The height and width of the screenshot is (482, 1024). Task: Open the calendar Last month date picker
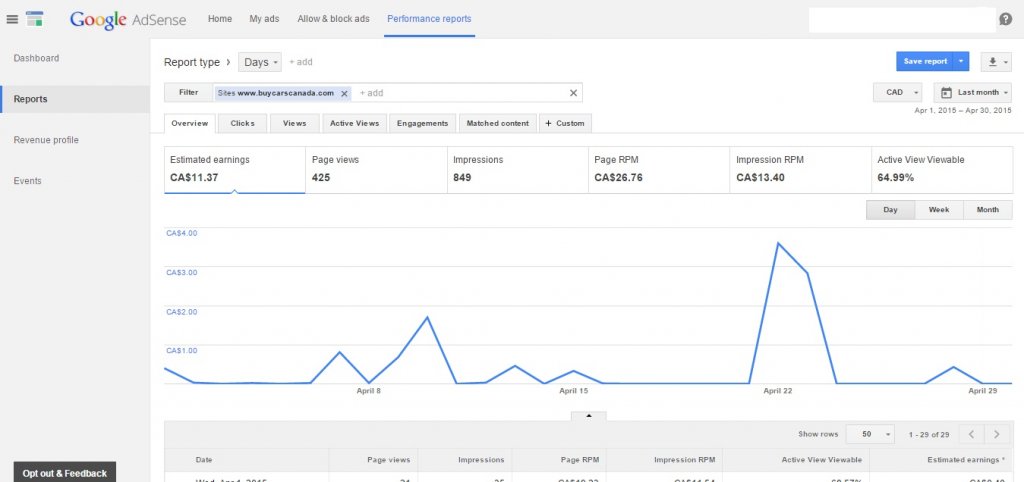(x=972, y=93)
